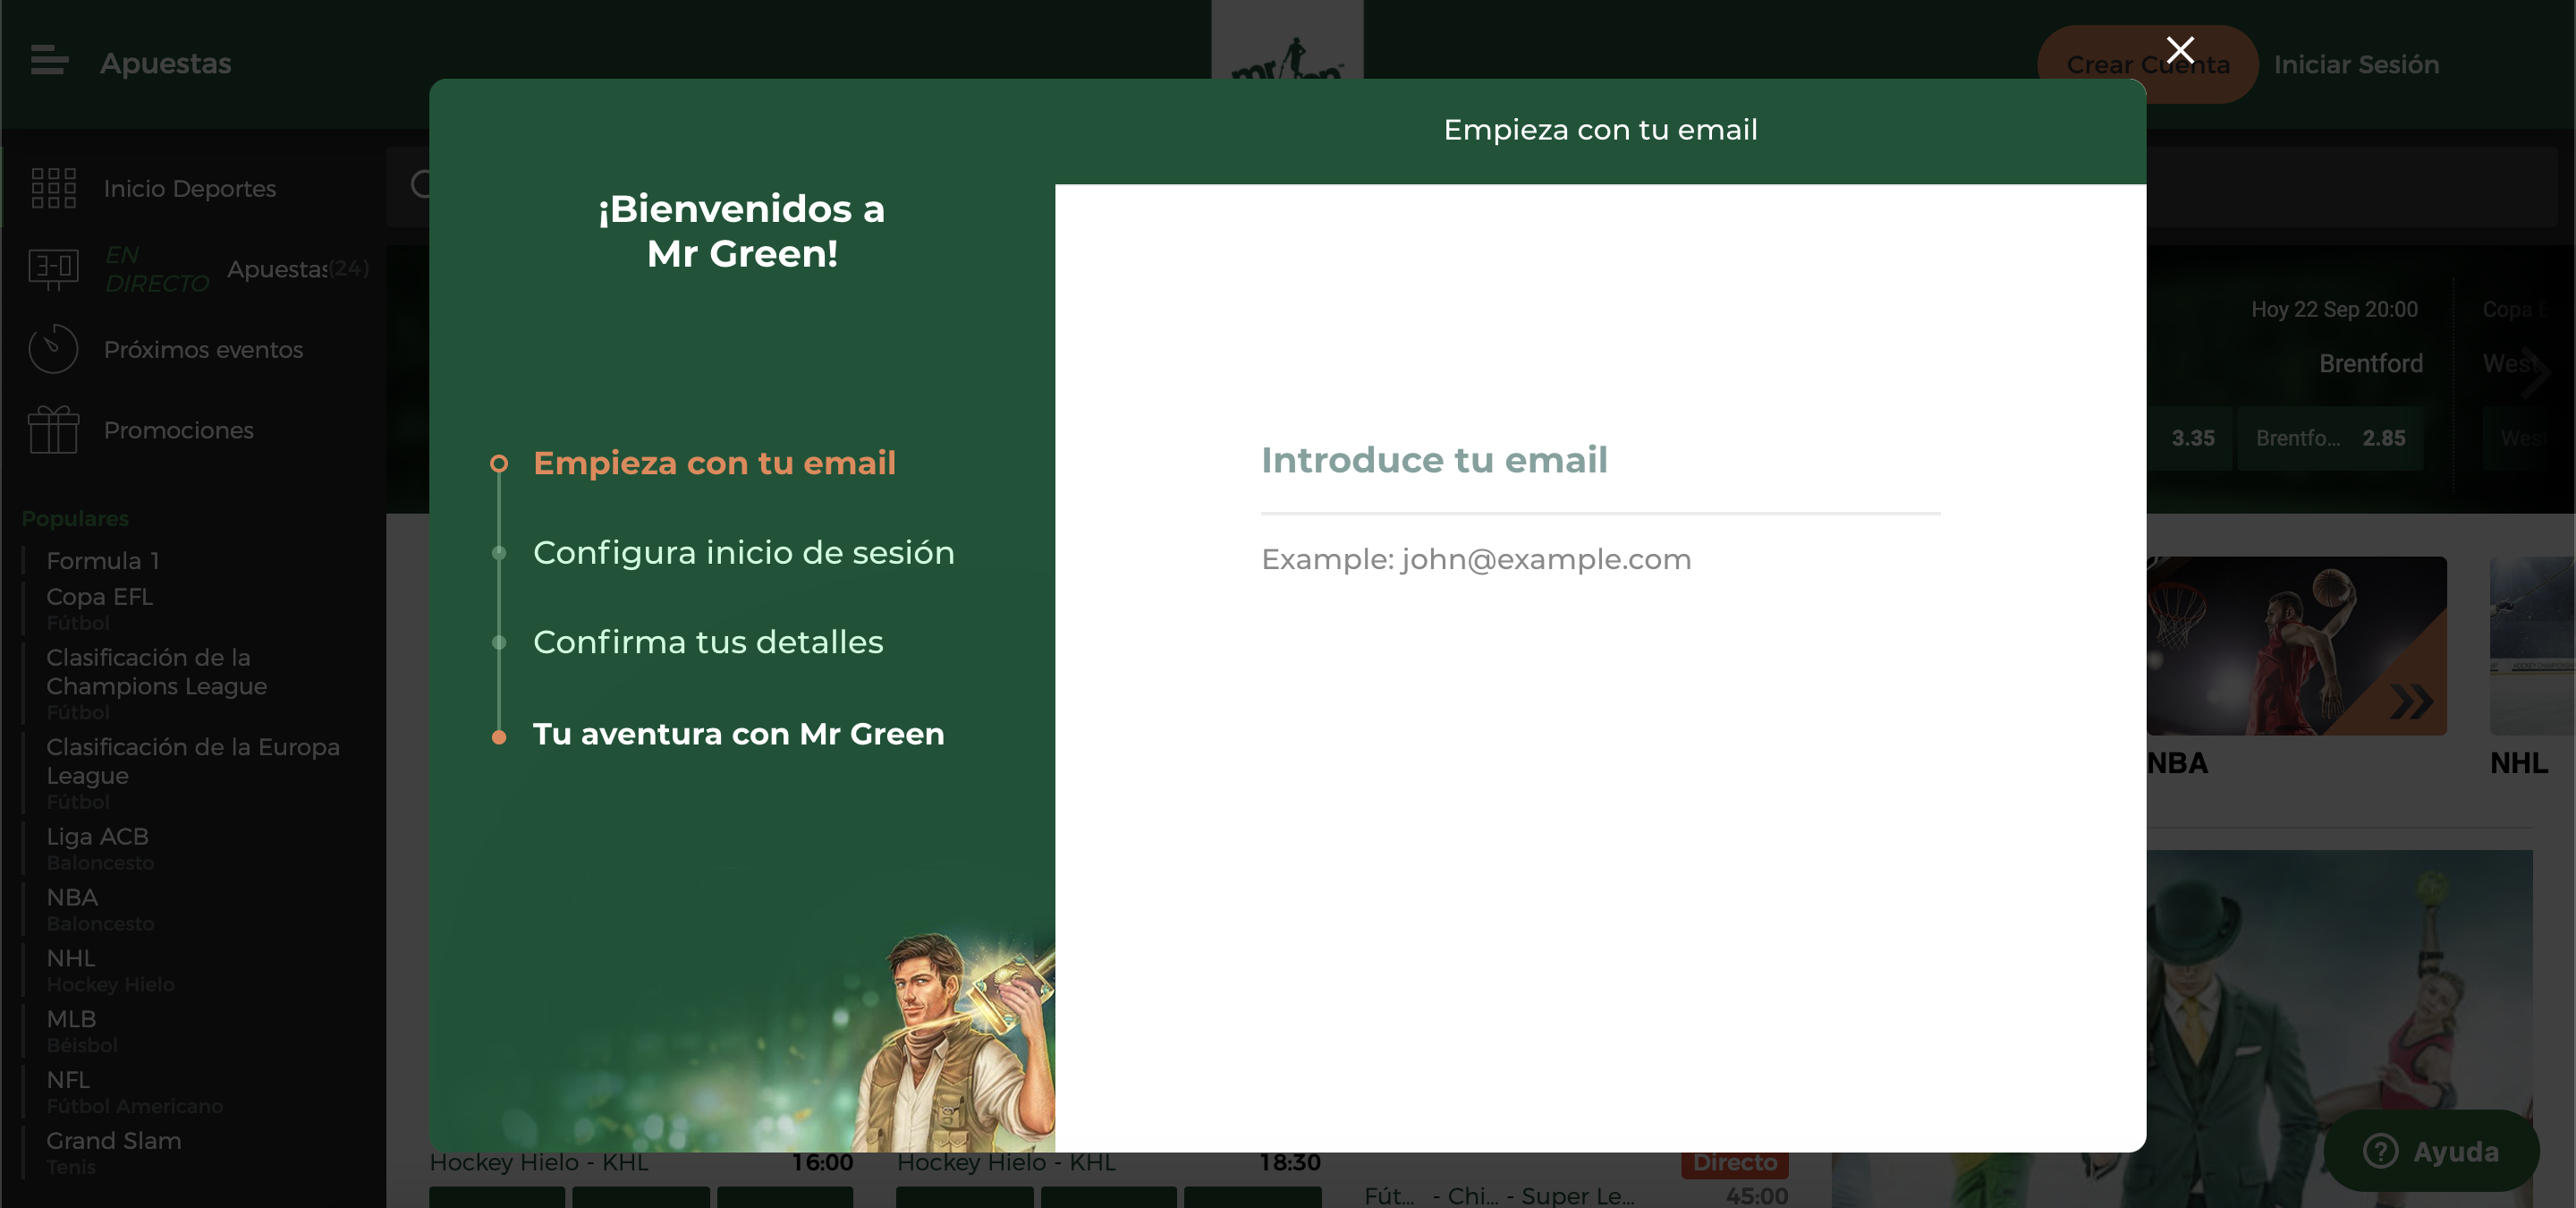The width and height of the screenshot is (2576, 1208).
Task: Click the help question mark icon
Action: [x=2380, y=1151]
